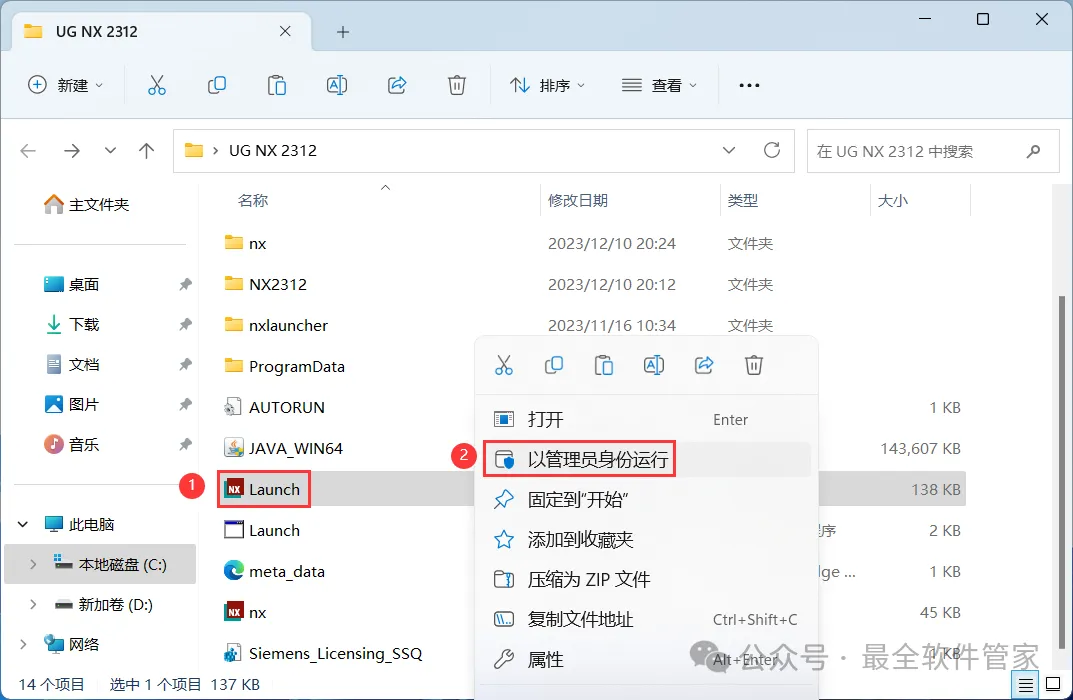
Task: Sort by 类型 column header
Action: tap(742, 200)
